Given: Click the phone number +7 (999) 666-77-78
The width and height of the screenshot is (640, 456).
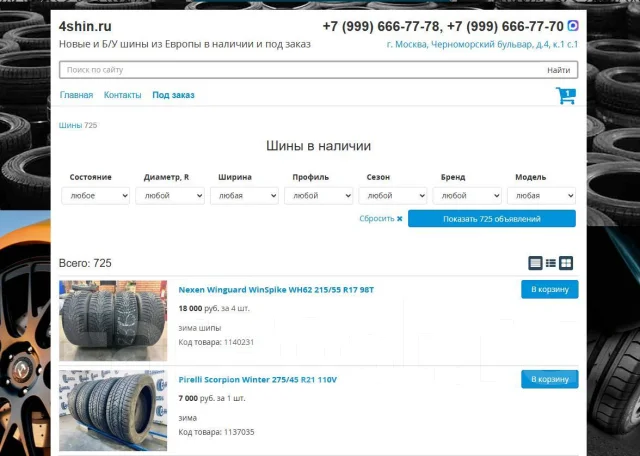Looking at the screenshot, I should pyautogui.click(x=380, y=27).
